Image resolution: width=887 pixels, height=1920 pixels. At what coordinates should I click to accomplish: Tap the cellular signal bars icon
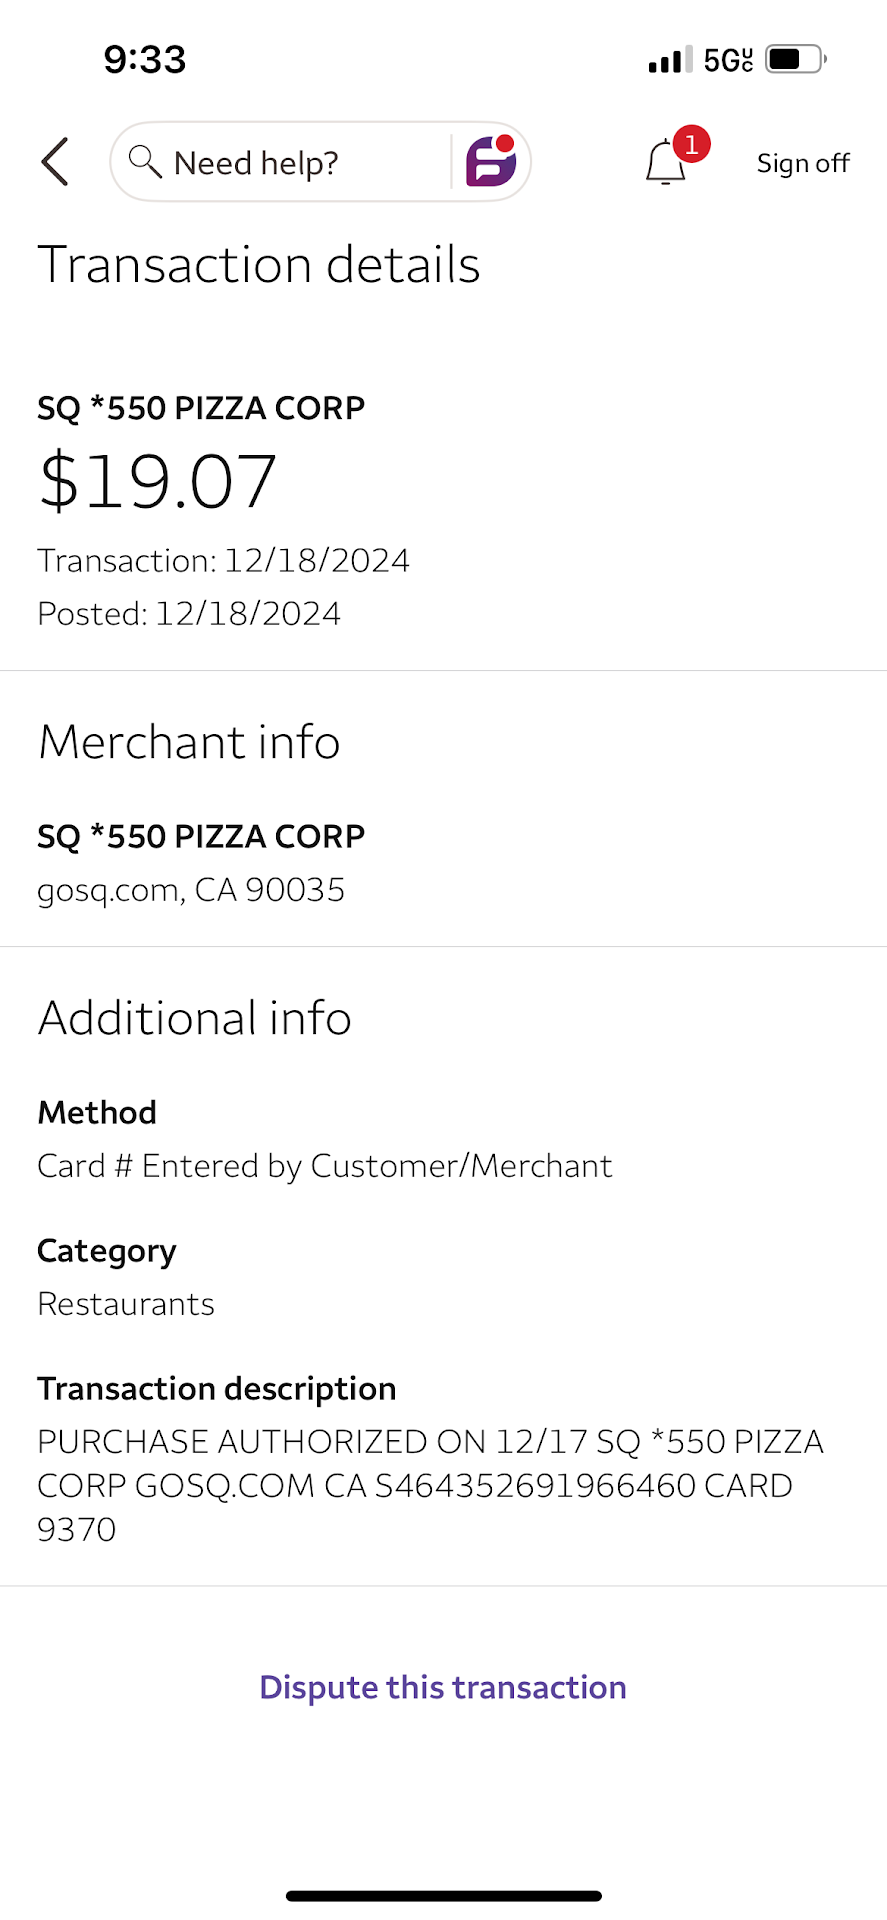[669, 60]
